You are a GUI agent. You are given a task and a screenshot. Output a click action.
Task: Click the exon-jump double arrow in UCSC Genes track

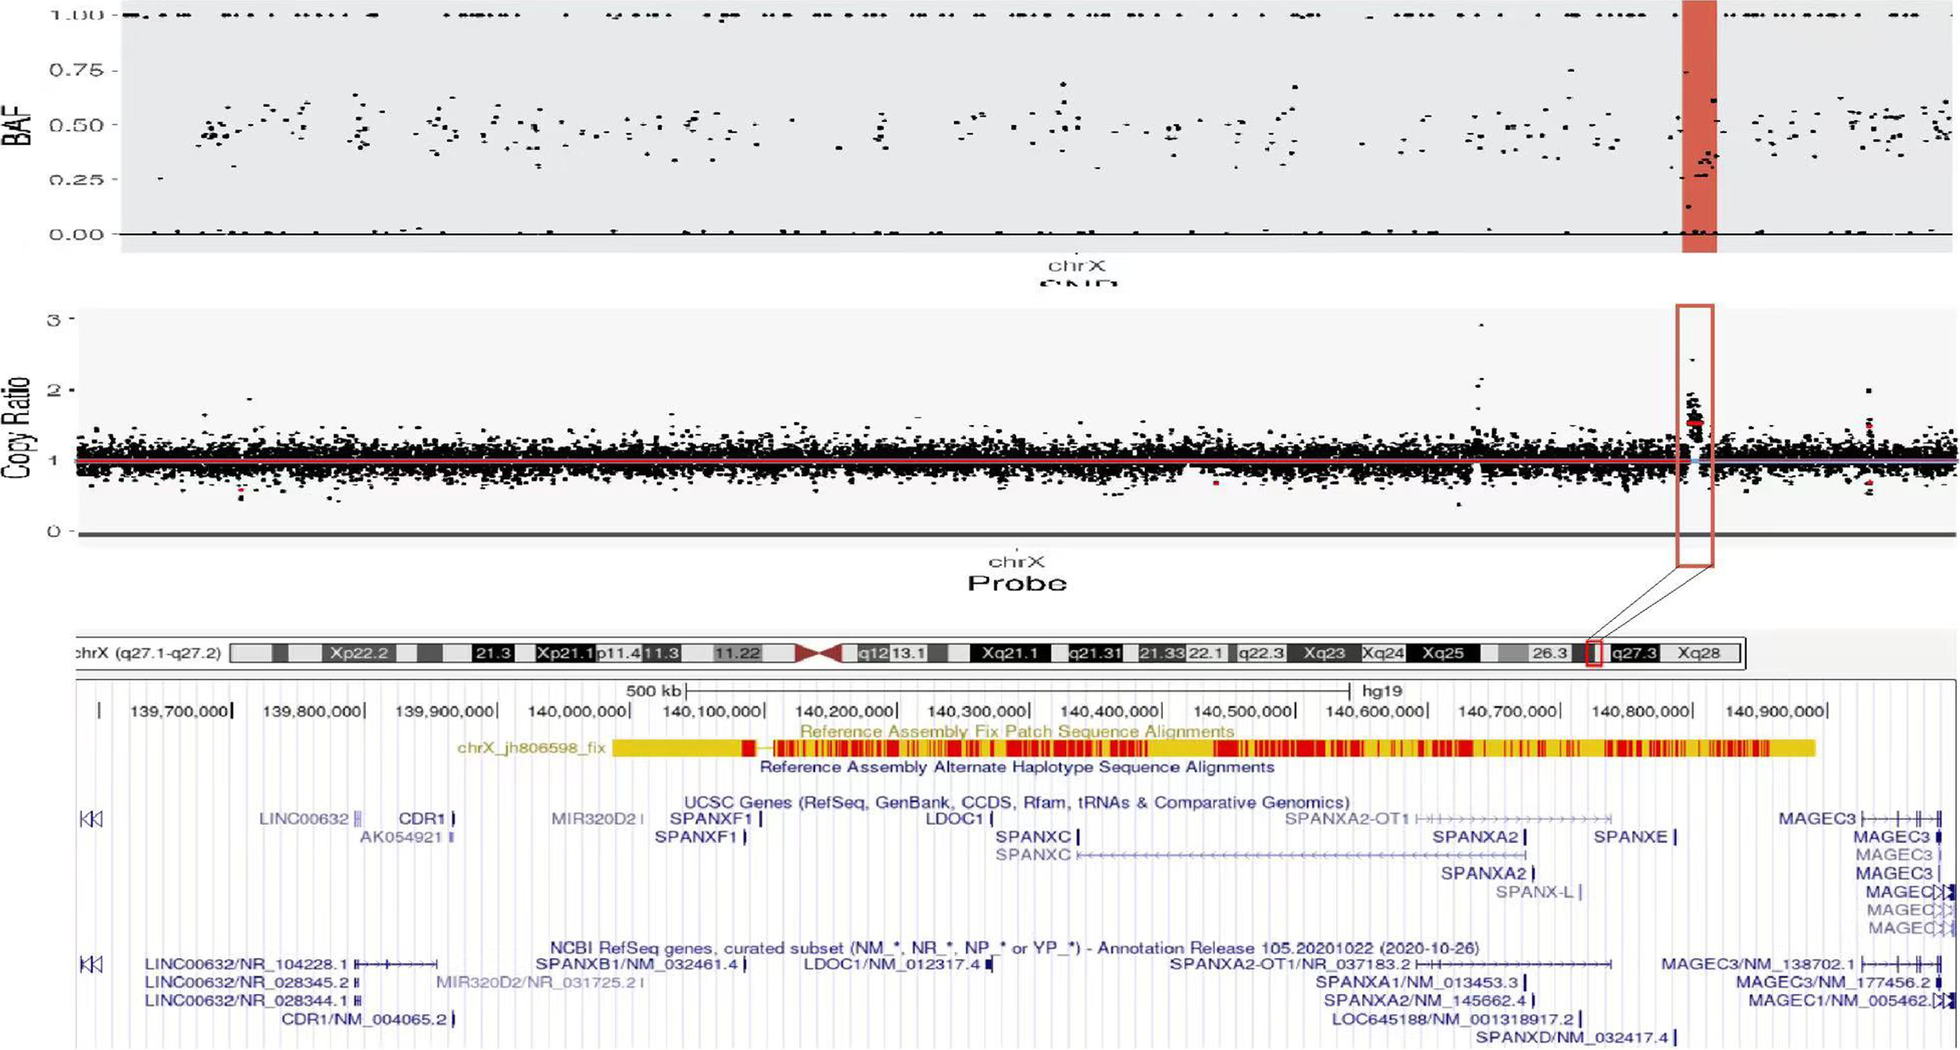91,819
